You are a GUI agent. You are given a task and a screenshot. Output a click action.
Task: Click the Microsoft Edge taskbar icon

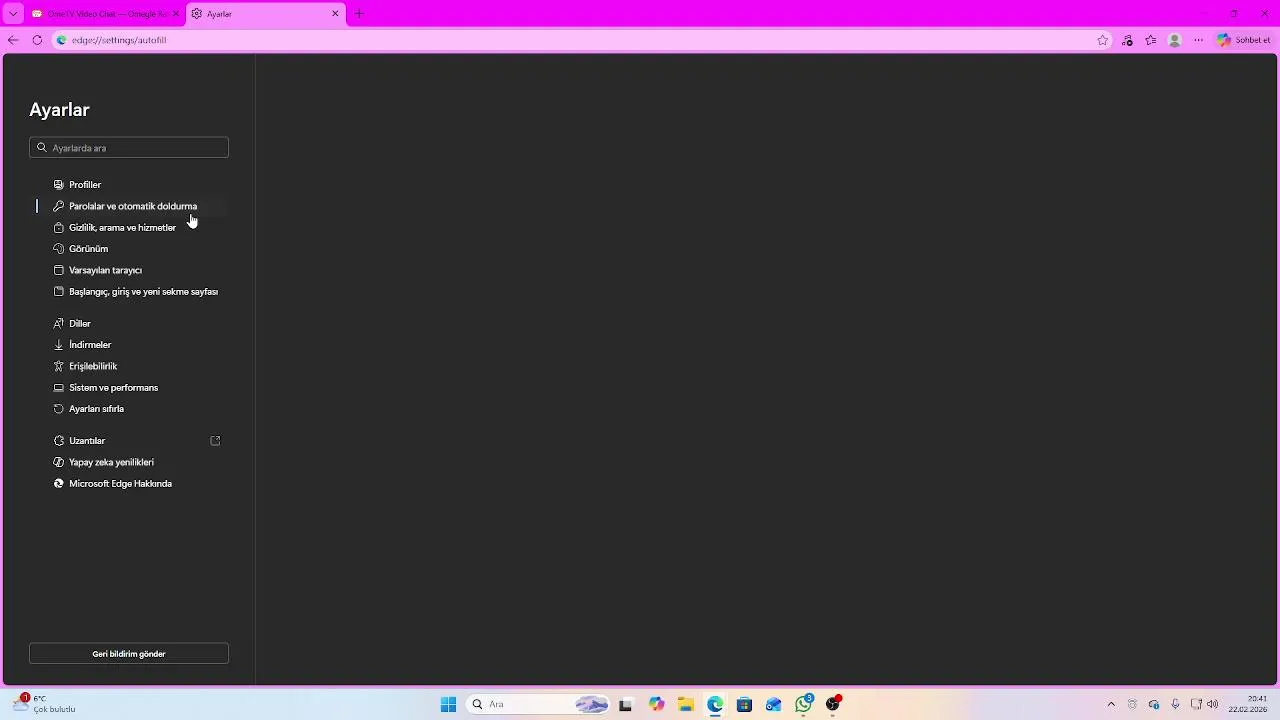[715, 705]
